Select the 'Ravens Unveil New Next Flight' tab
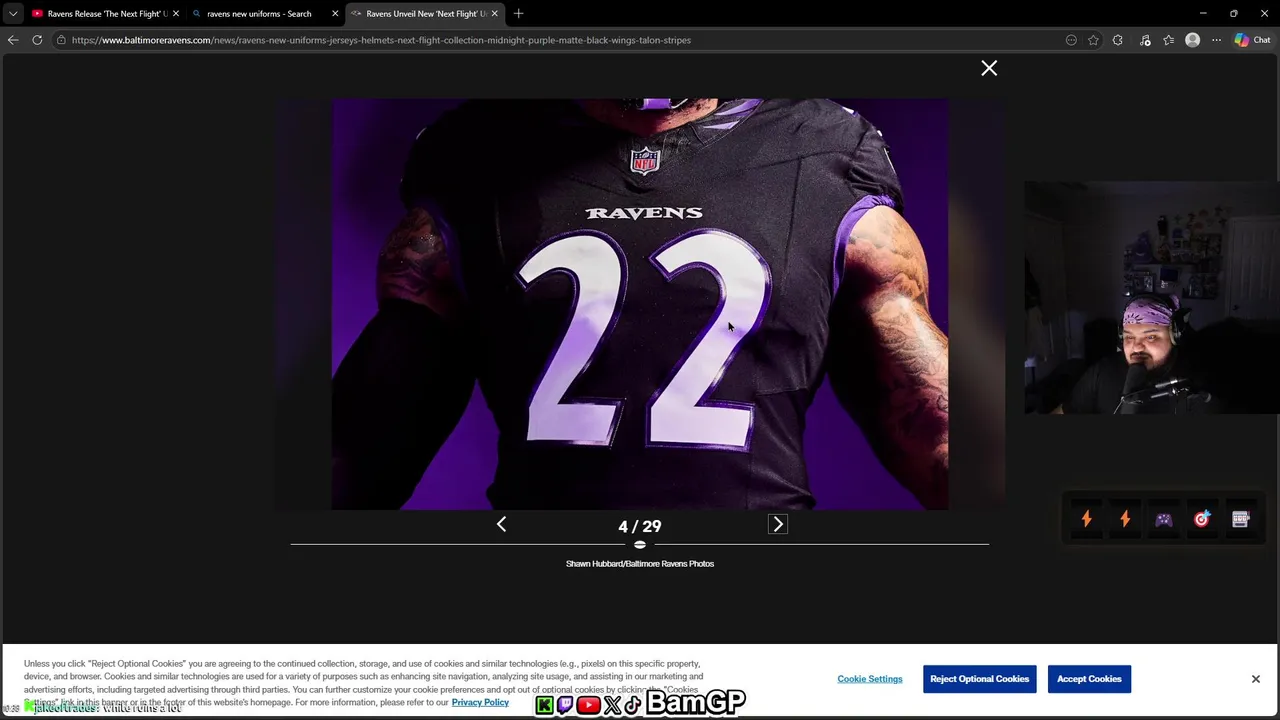1280x720 pixels. pyautogui.click(x=425, y=14)
